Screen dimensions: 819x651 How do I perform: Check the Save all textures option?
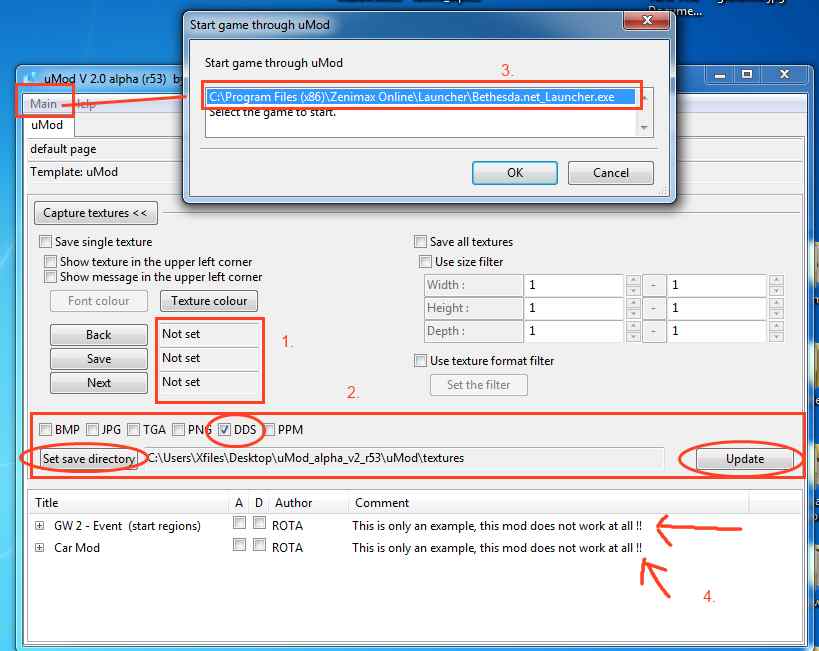[420, 242]
